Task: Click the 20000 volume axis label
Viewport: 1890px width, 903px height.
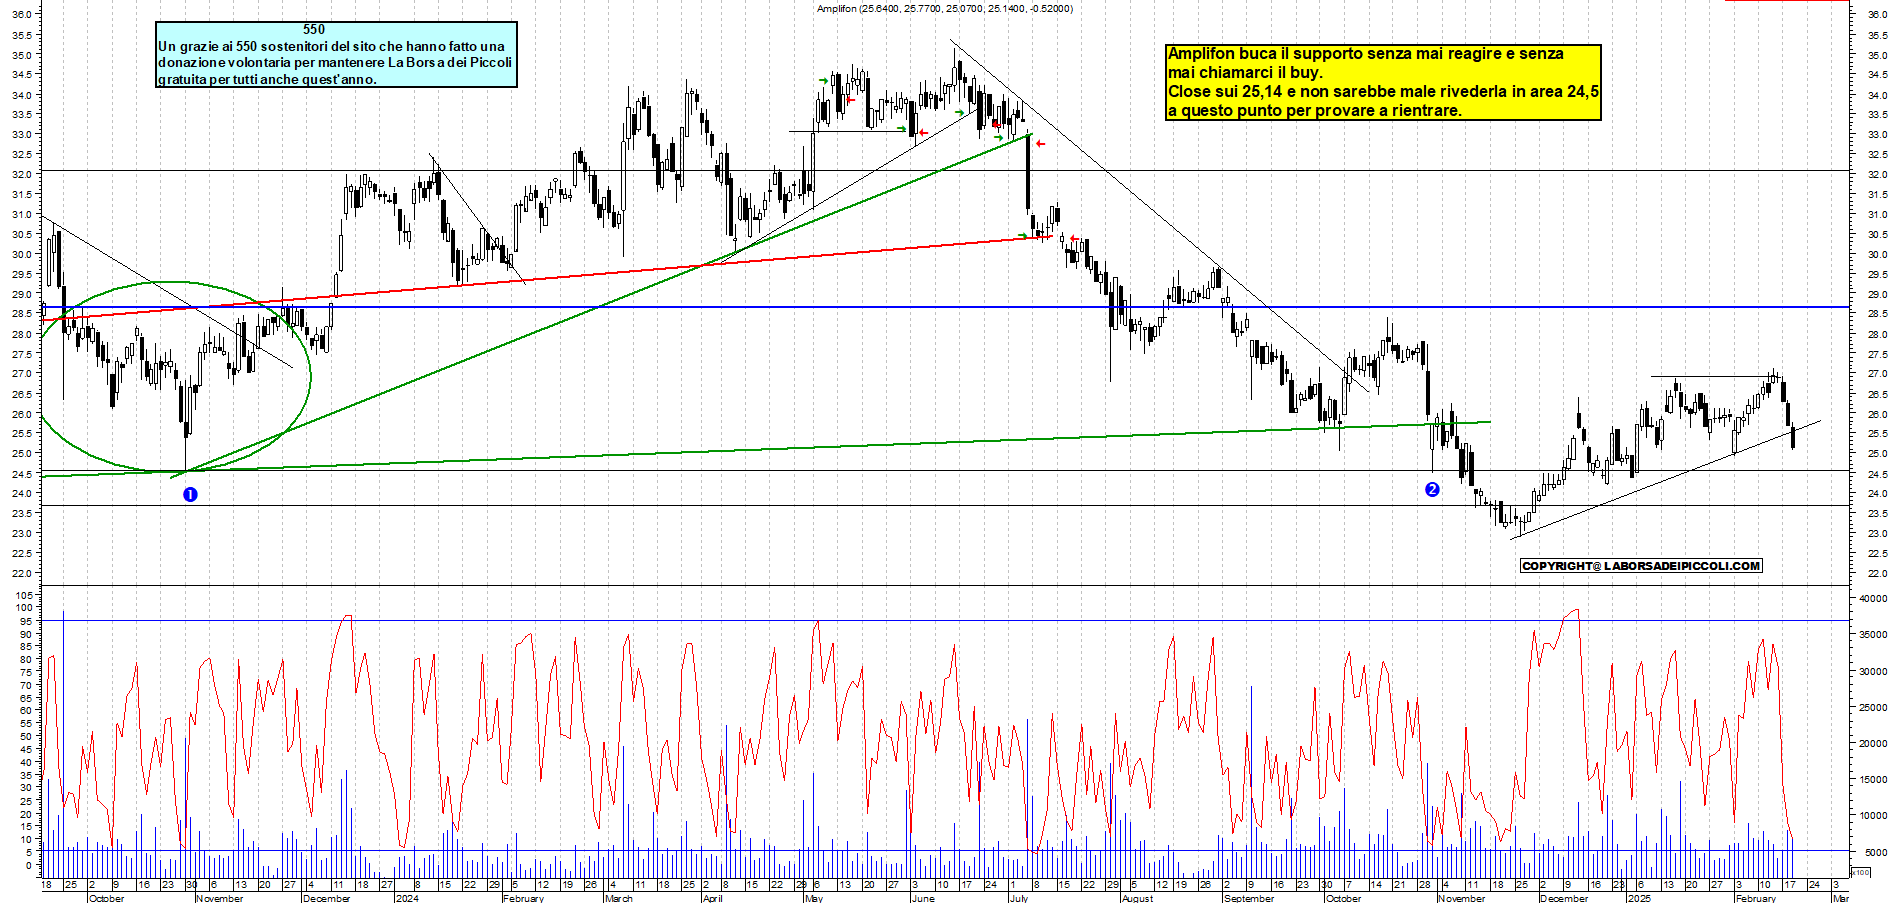Action: [1873, 743]
